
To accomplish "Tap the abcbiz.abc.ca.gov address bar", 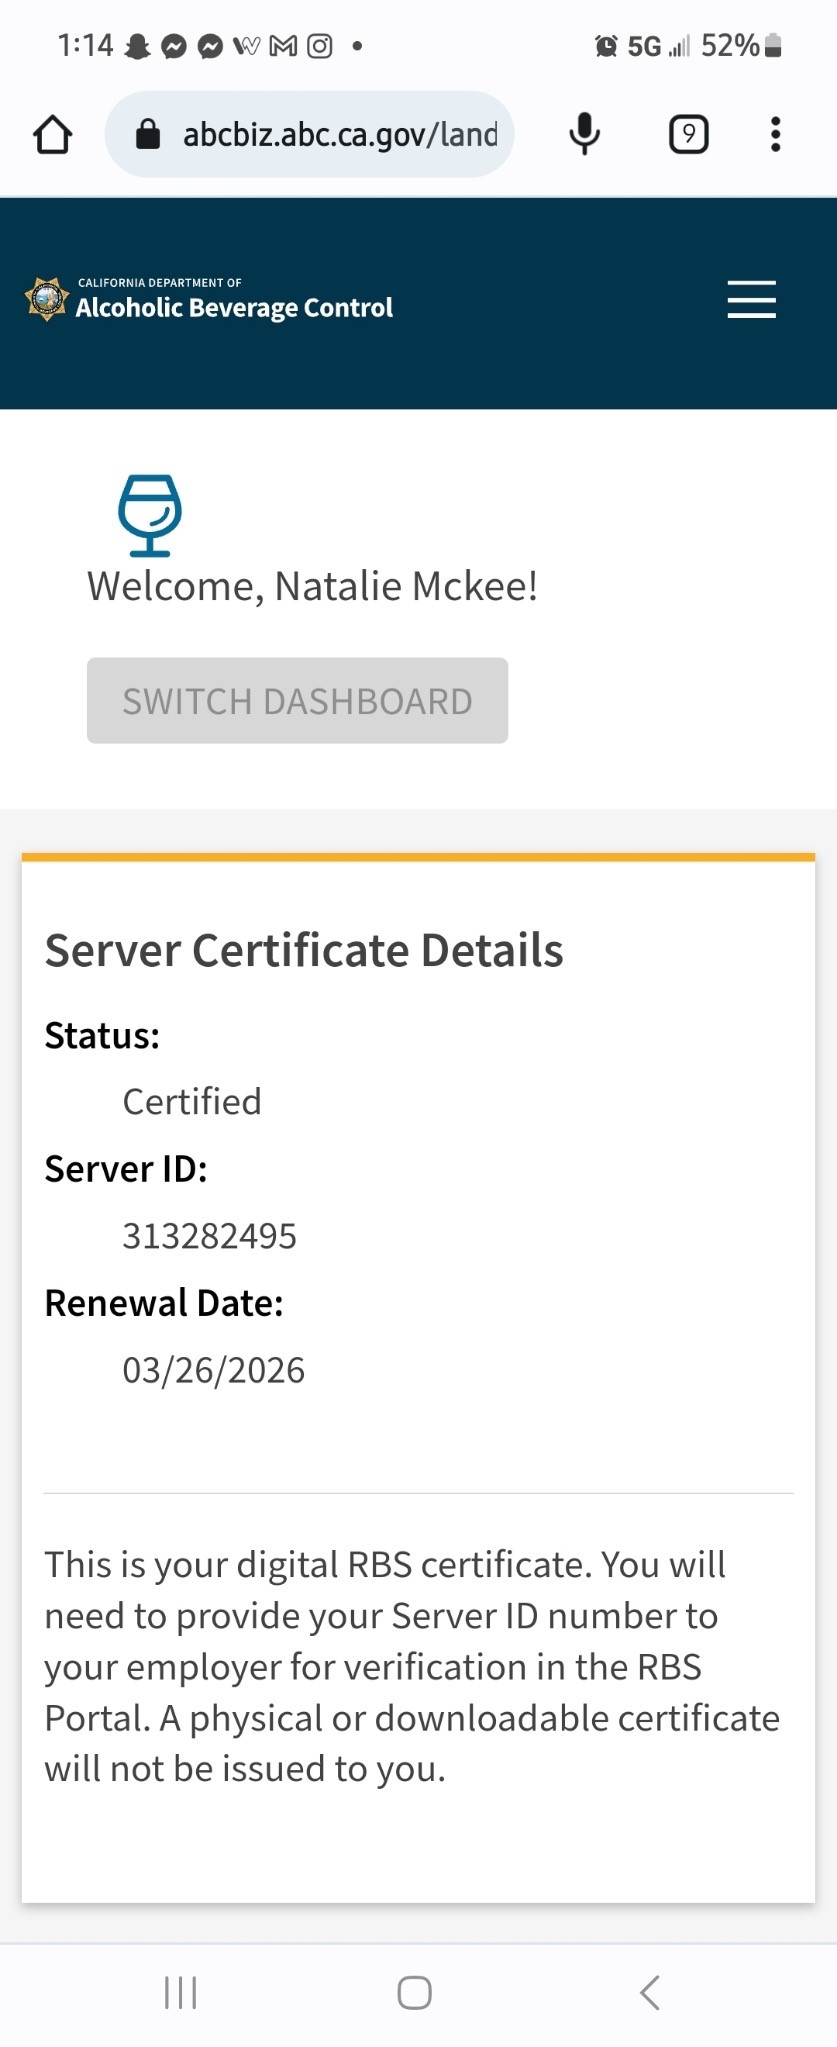I will pos(340,135).
